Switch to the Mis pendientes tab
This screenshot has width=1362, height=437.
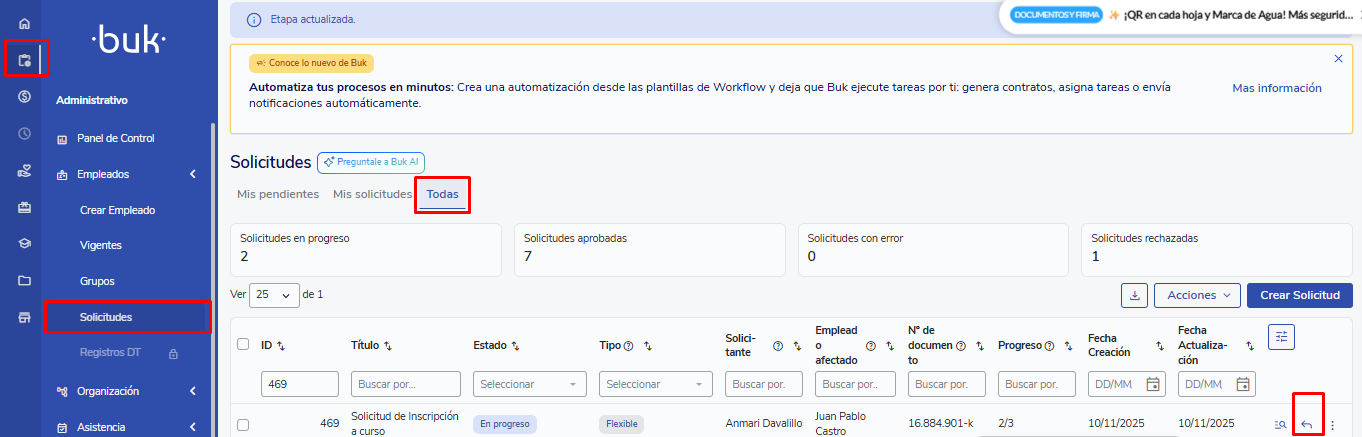coord(278,194)
